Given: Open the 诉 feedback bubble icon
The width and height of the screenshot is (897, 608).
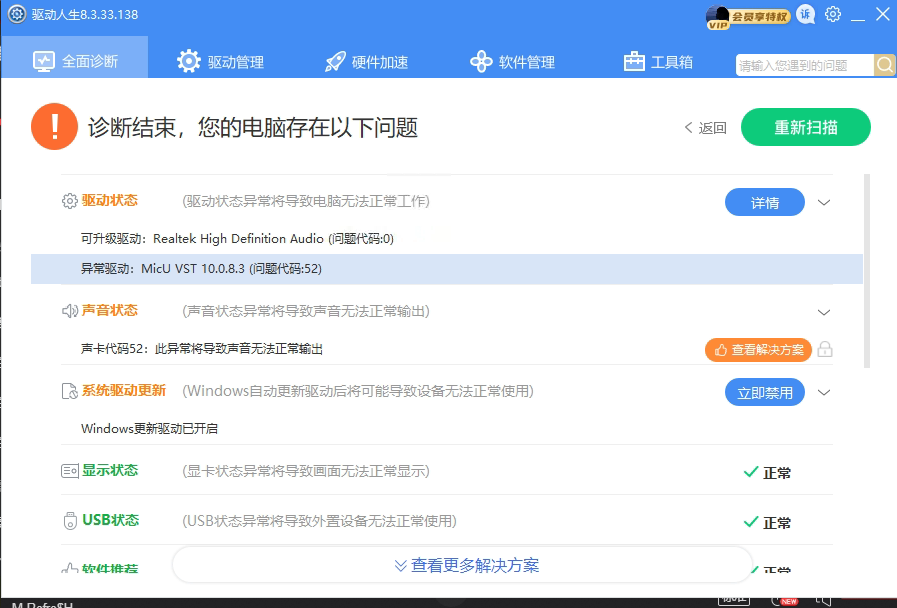Looking at the screenshot, I should point(806,14).
